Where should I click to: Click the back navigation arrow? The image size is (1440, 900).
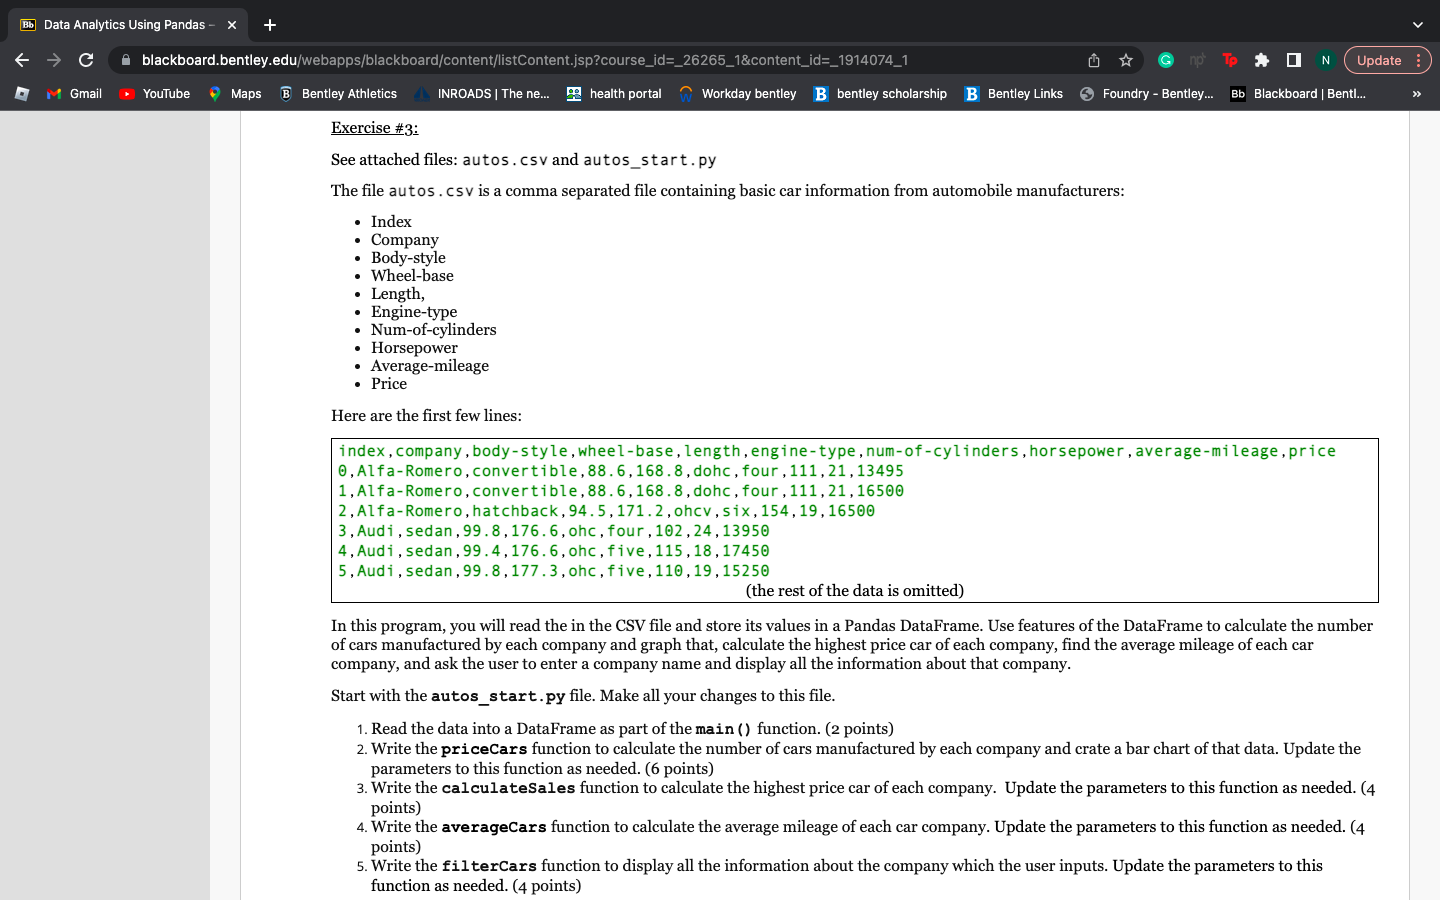coord(22,60)
